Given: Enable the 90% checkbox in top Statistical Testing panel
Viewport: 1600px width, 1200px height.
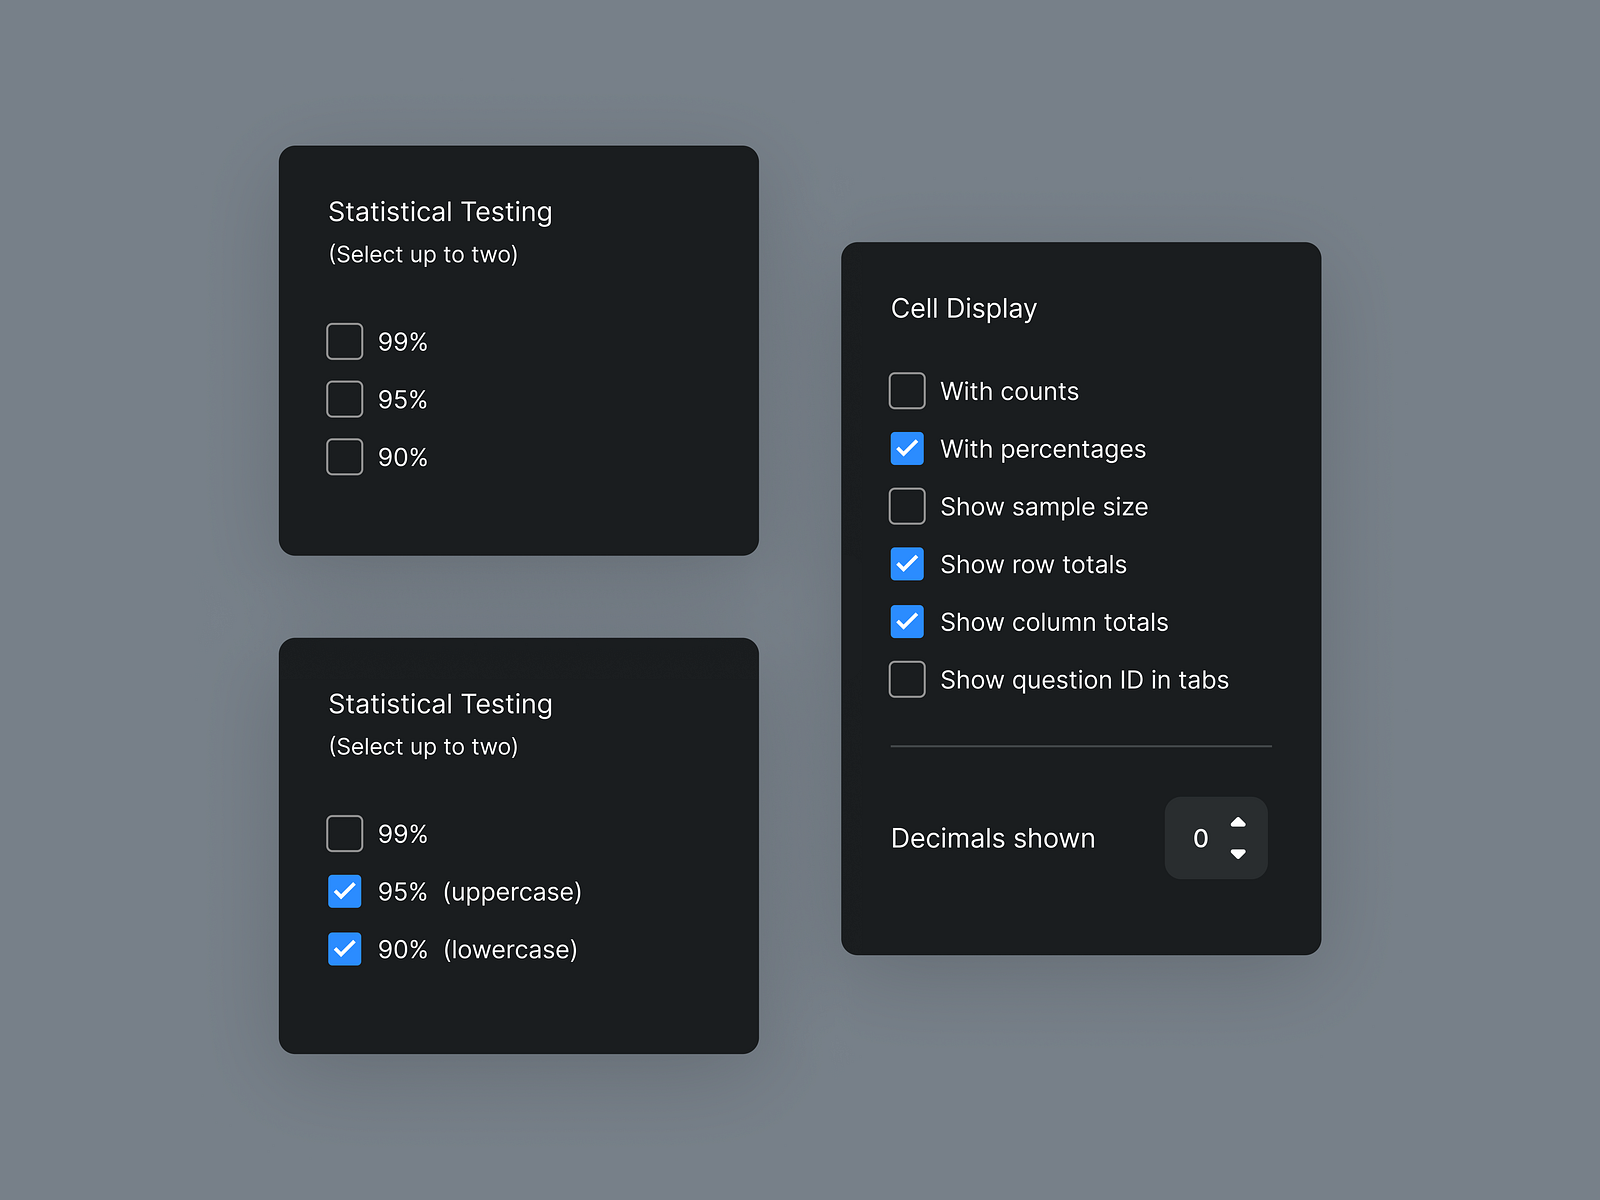Looking at the screenshot, I should point(344,457).
